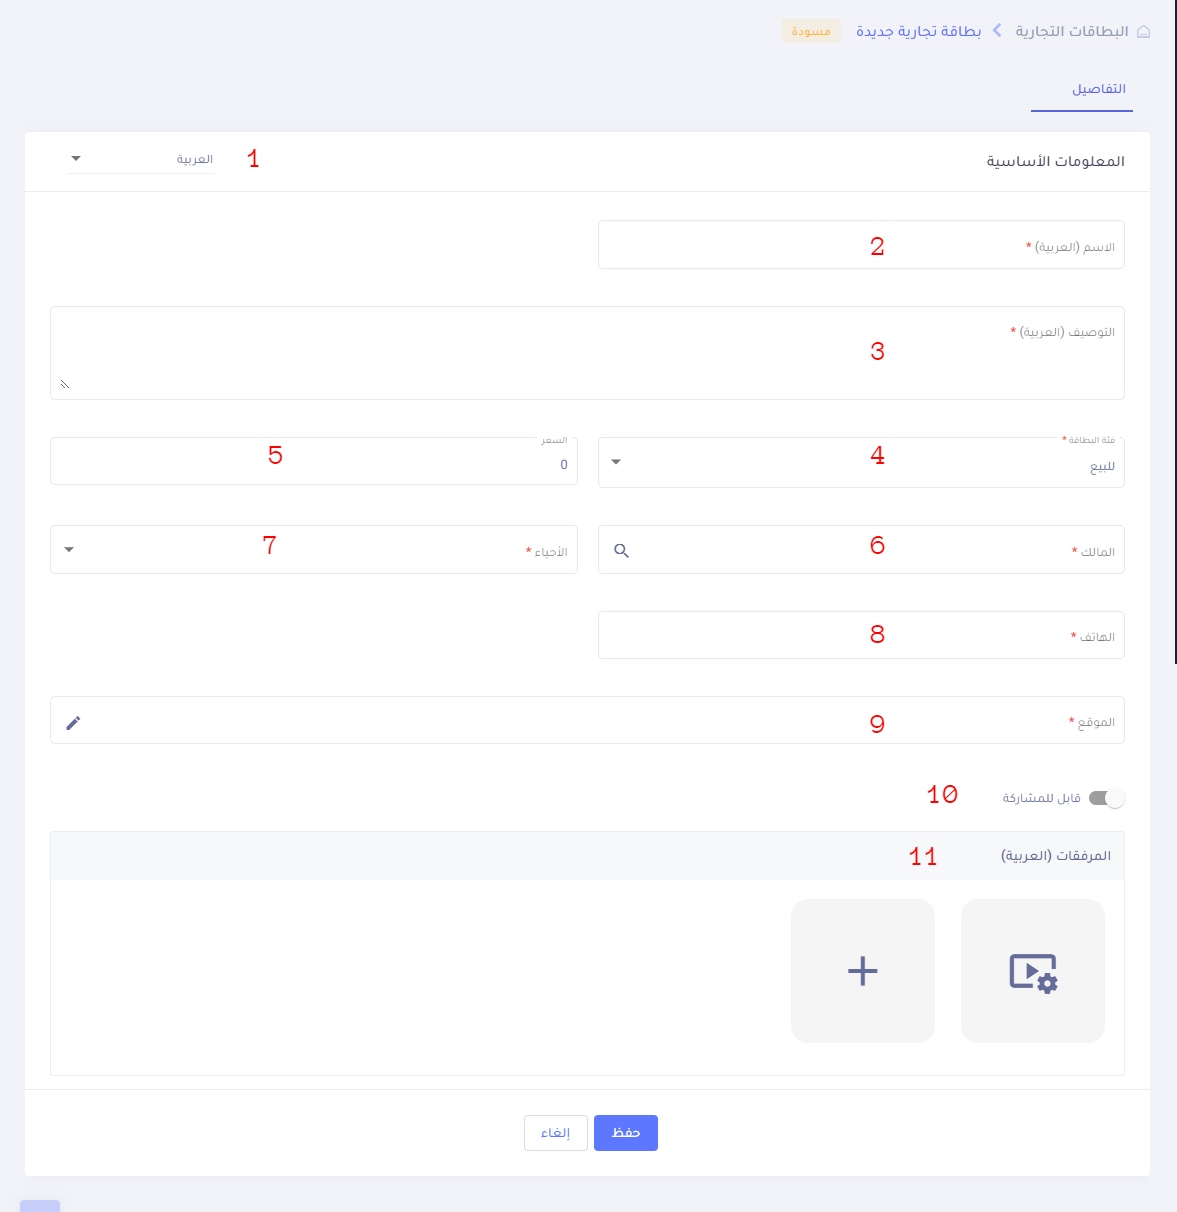Click the مسودة draft status badge
This screenshot has width=1177, height=1212.
[811, 31]
